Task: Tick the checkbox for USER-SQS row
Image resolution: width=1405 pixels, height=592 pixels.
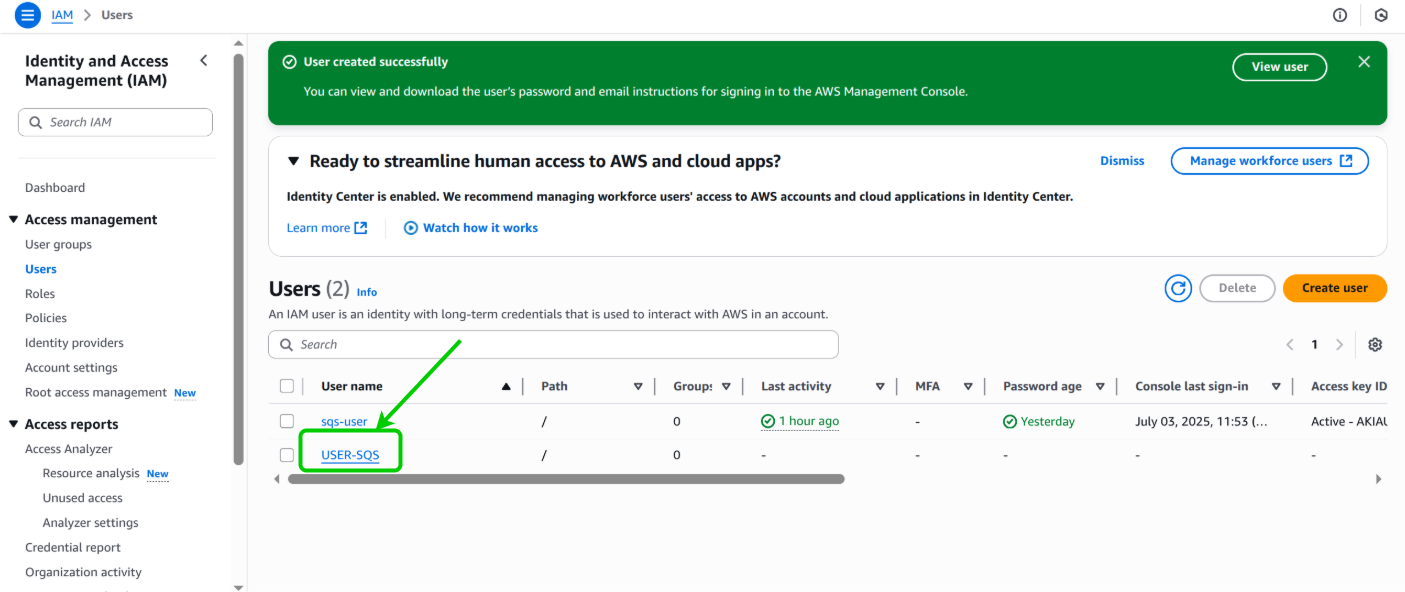Action: click(x=287, y=455)
